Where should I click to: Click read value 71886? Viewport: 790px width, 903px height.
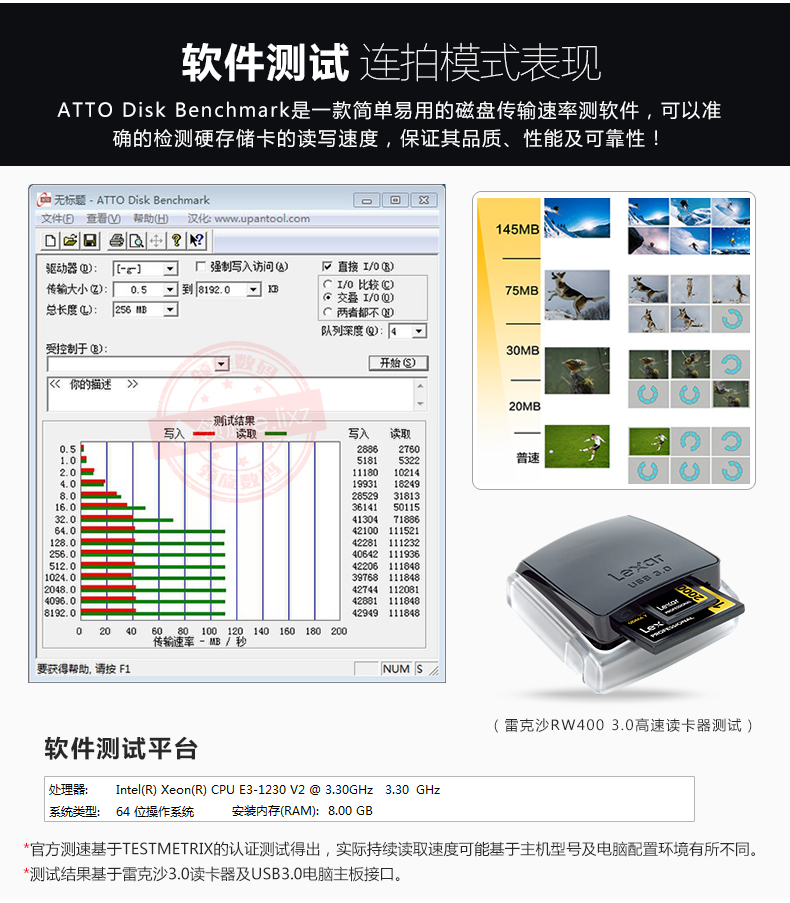(x=407, y=519)
